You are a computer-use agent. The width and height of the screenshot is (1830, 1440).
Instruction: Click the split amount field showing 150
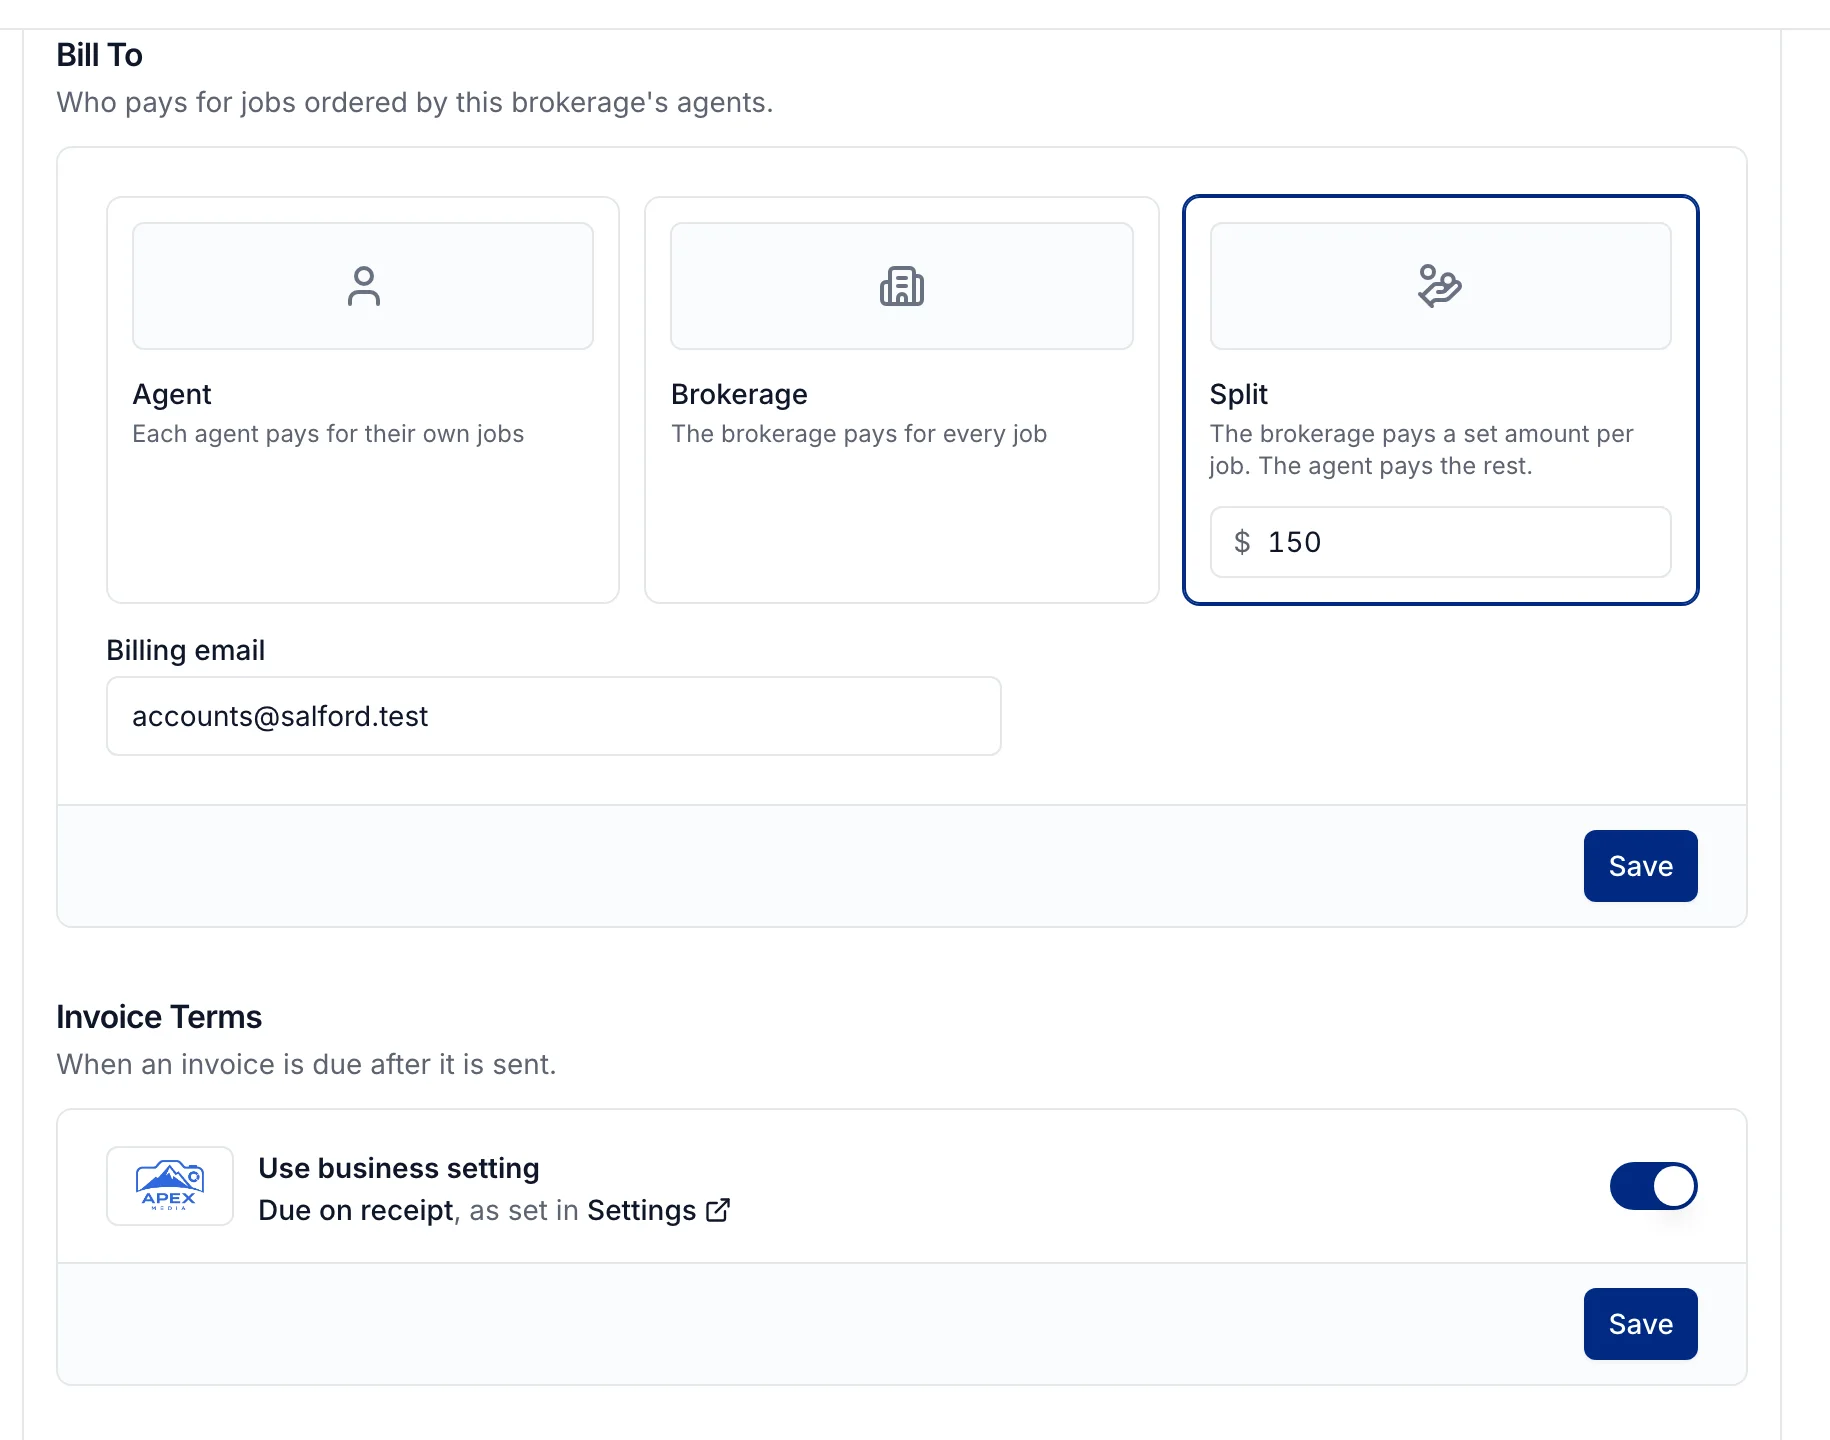tap(1440, 542)
